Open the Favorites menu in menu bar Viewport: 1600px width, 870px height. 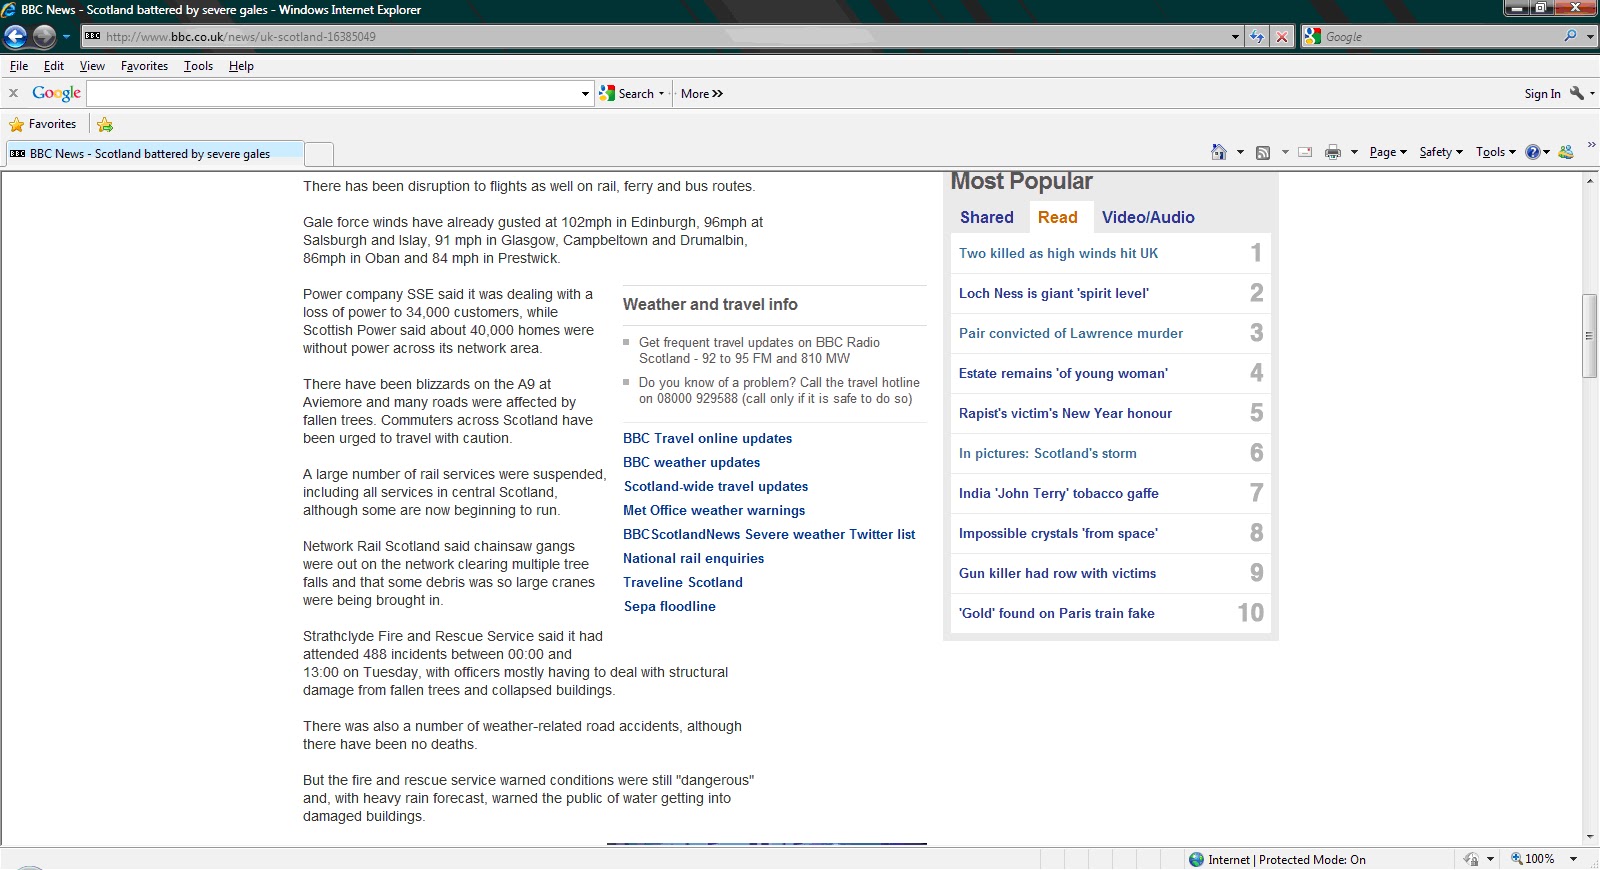(144, 66)
